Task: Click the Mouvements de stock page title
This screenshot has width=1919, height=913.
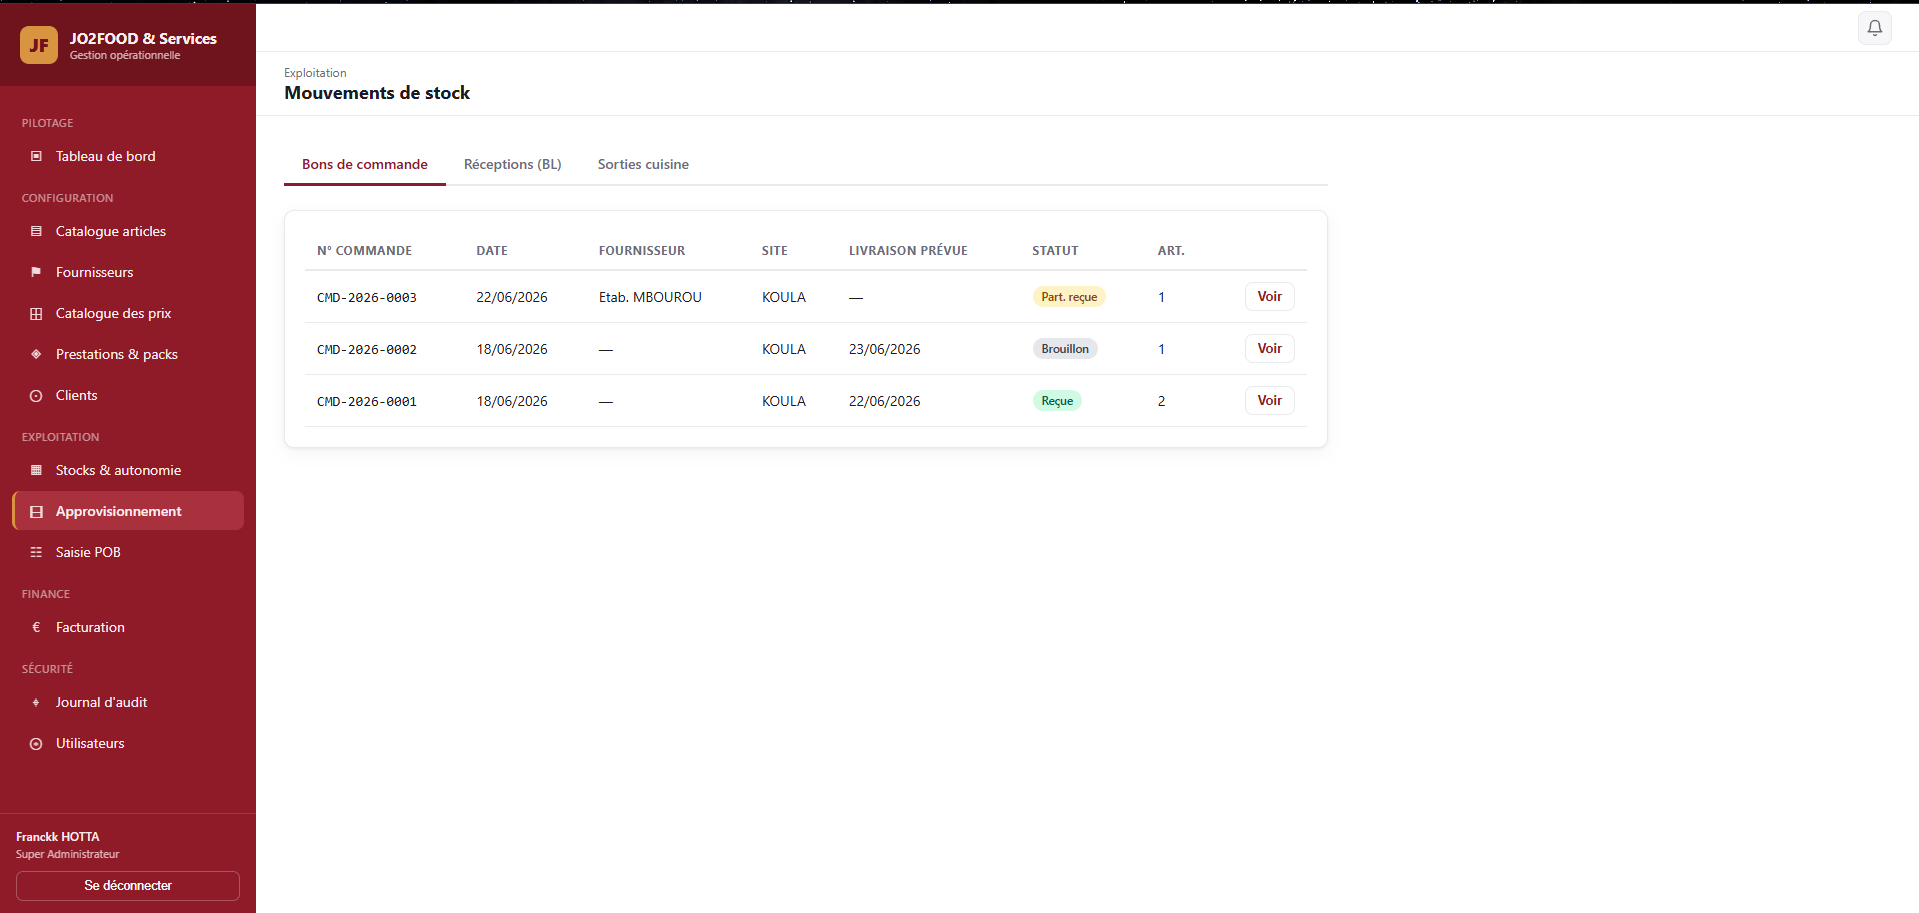Action: (x=377, y=93)
